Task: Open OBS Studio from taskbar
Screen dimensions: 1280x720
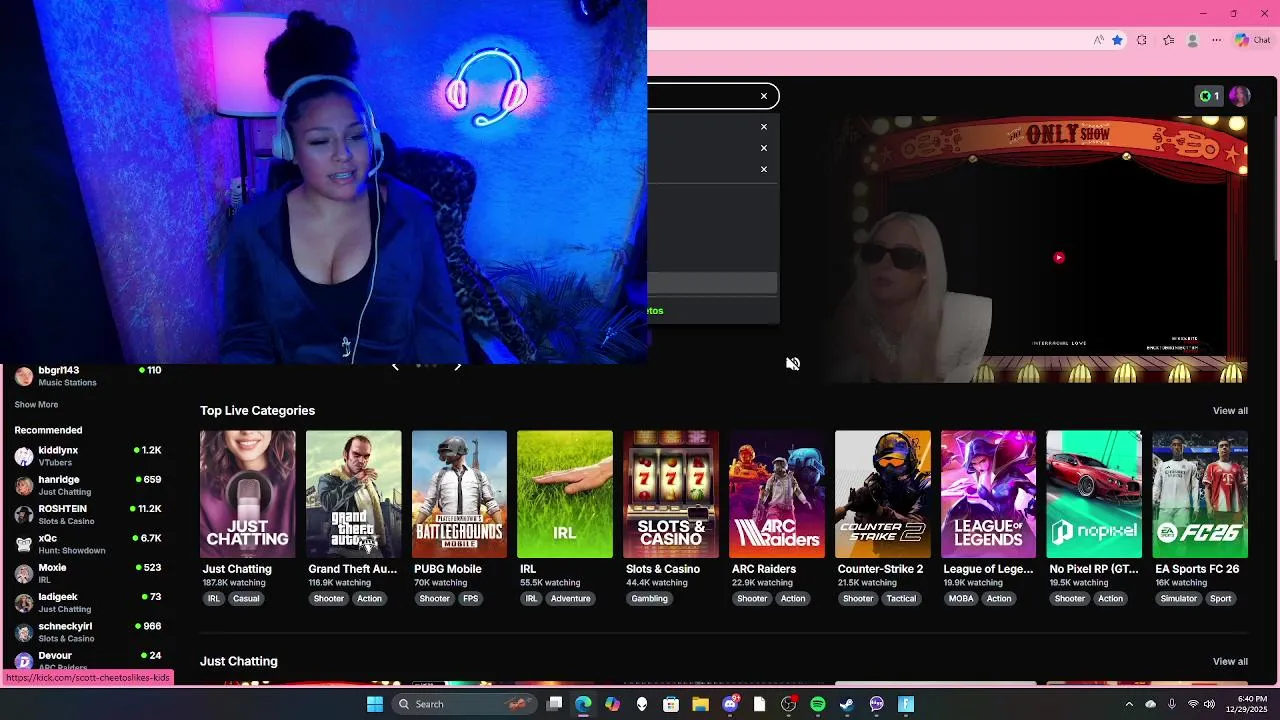Action: pyautogui.click(x=789, y=704)
